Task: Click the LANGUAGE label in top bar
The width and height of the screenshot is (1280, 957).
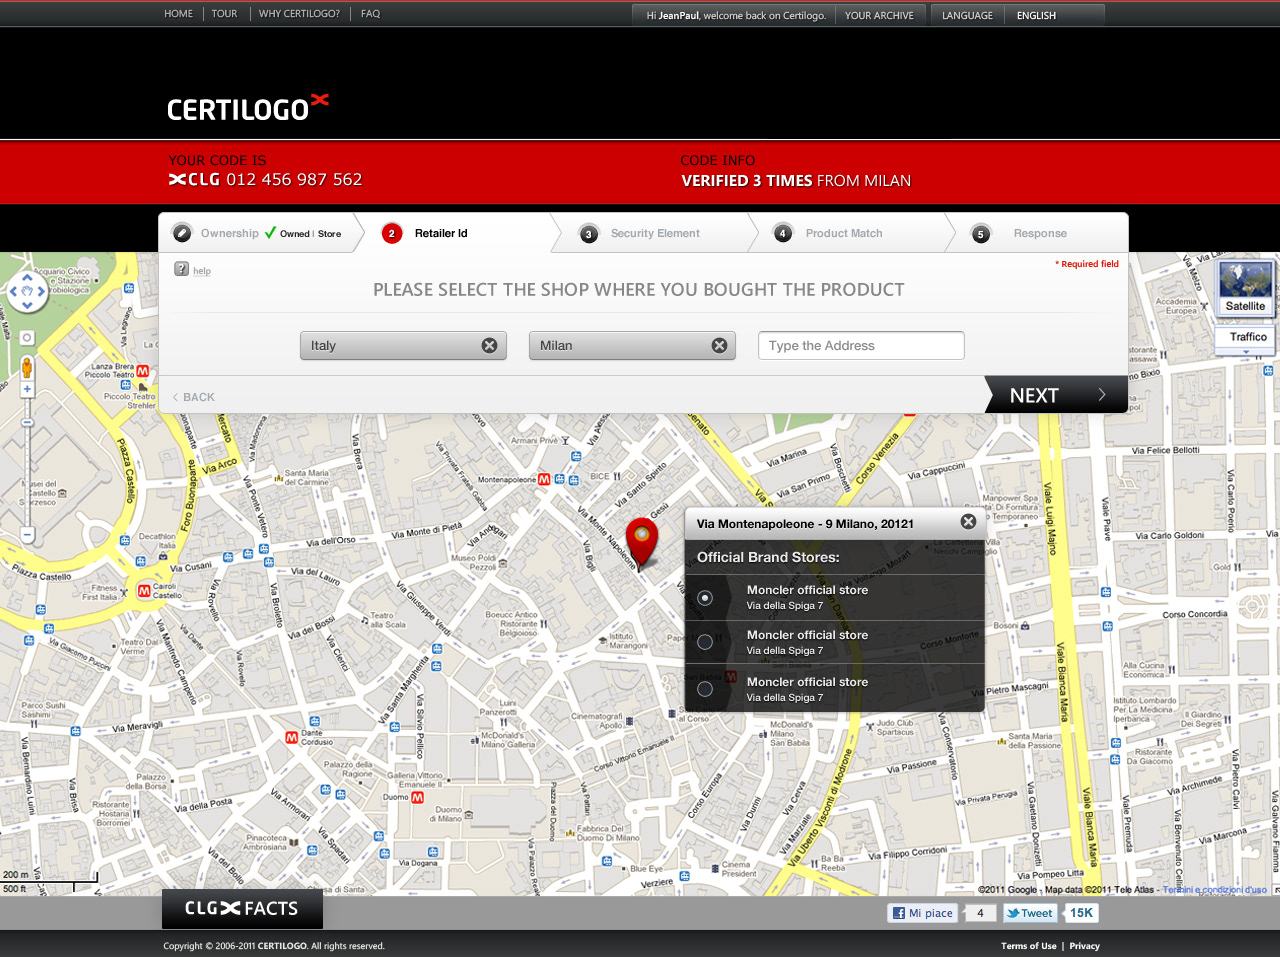Action: point(967,15)
